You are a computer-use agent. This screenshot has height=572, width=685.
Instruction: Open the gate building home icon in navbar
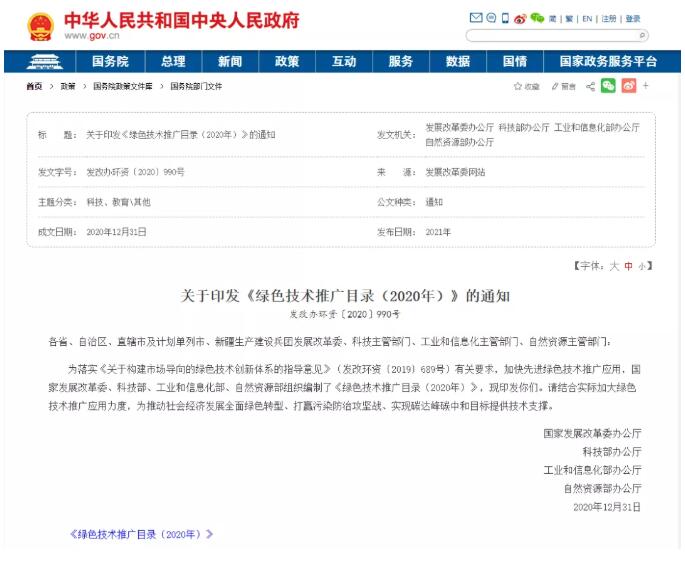click(44, 62)
